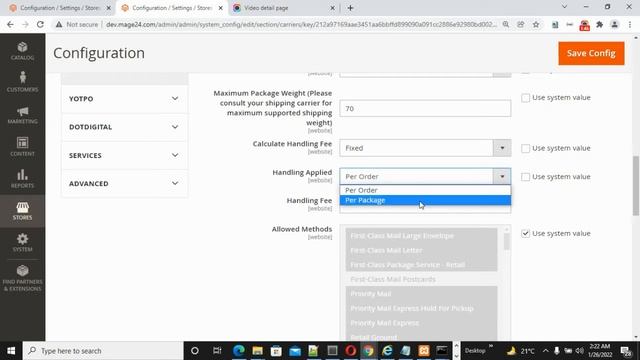The width and height of the screenshot is (640, 360).
Task: Expand the ADVANCED section
Action: click(x=124, y=184)
